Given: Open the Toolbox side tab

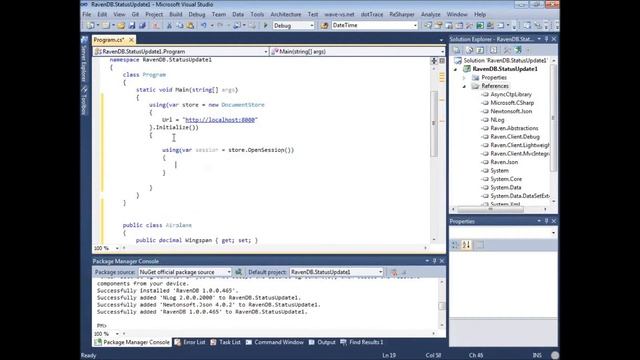Looking at the screenshot, I should tap(84, 100).
